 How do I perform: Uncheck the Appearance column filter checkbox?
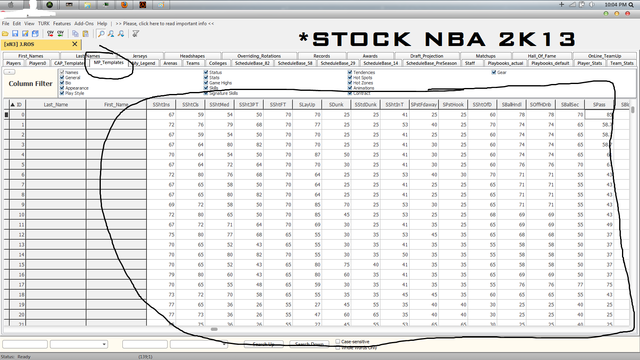(x=62, y=88)
